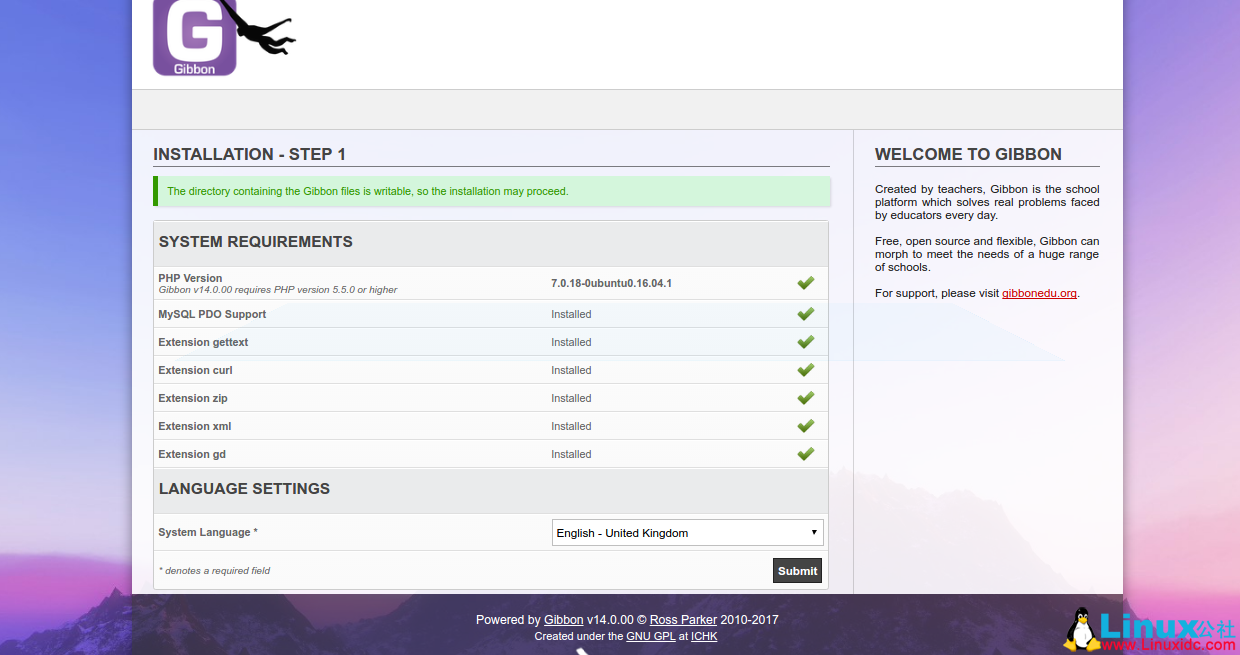The height and width of the screenshot is (655, 1240).
Task: Click the checkmark beside Extension curl
Action: 806,369
